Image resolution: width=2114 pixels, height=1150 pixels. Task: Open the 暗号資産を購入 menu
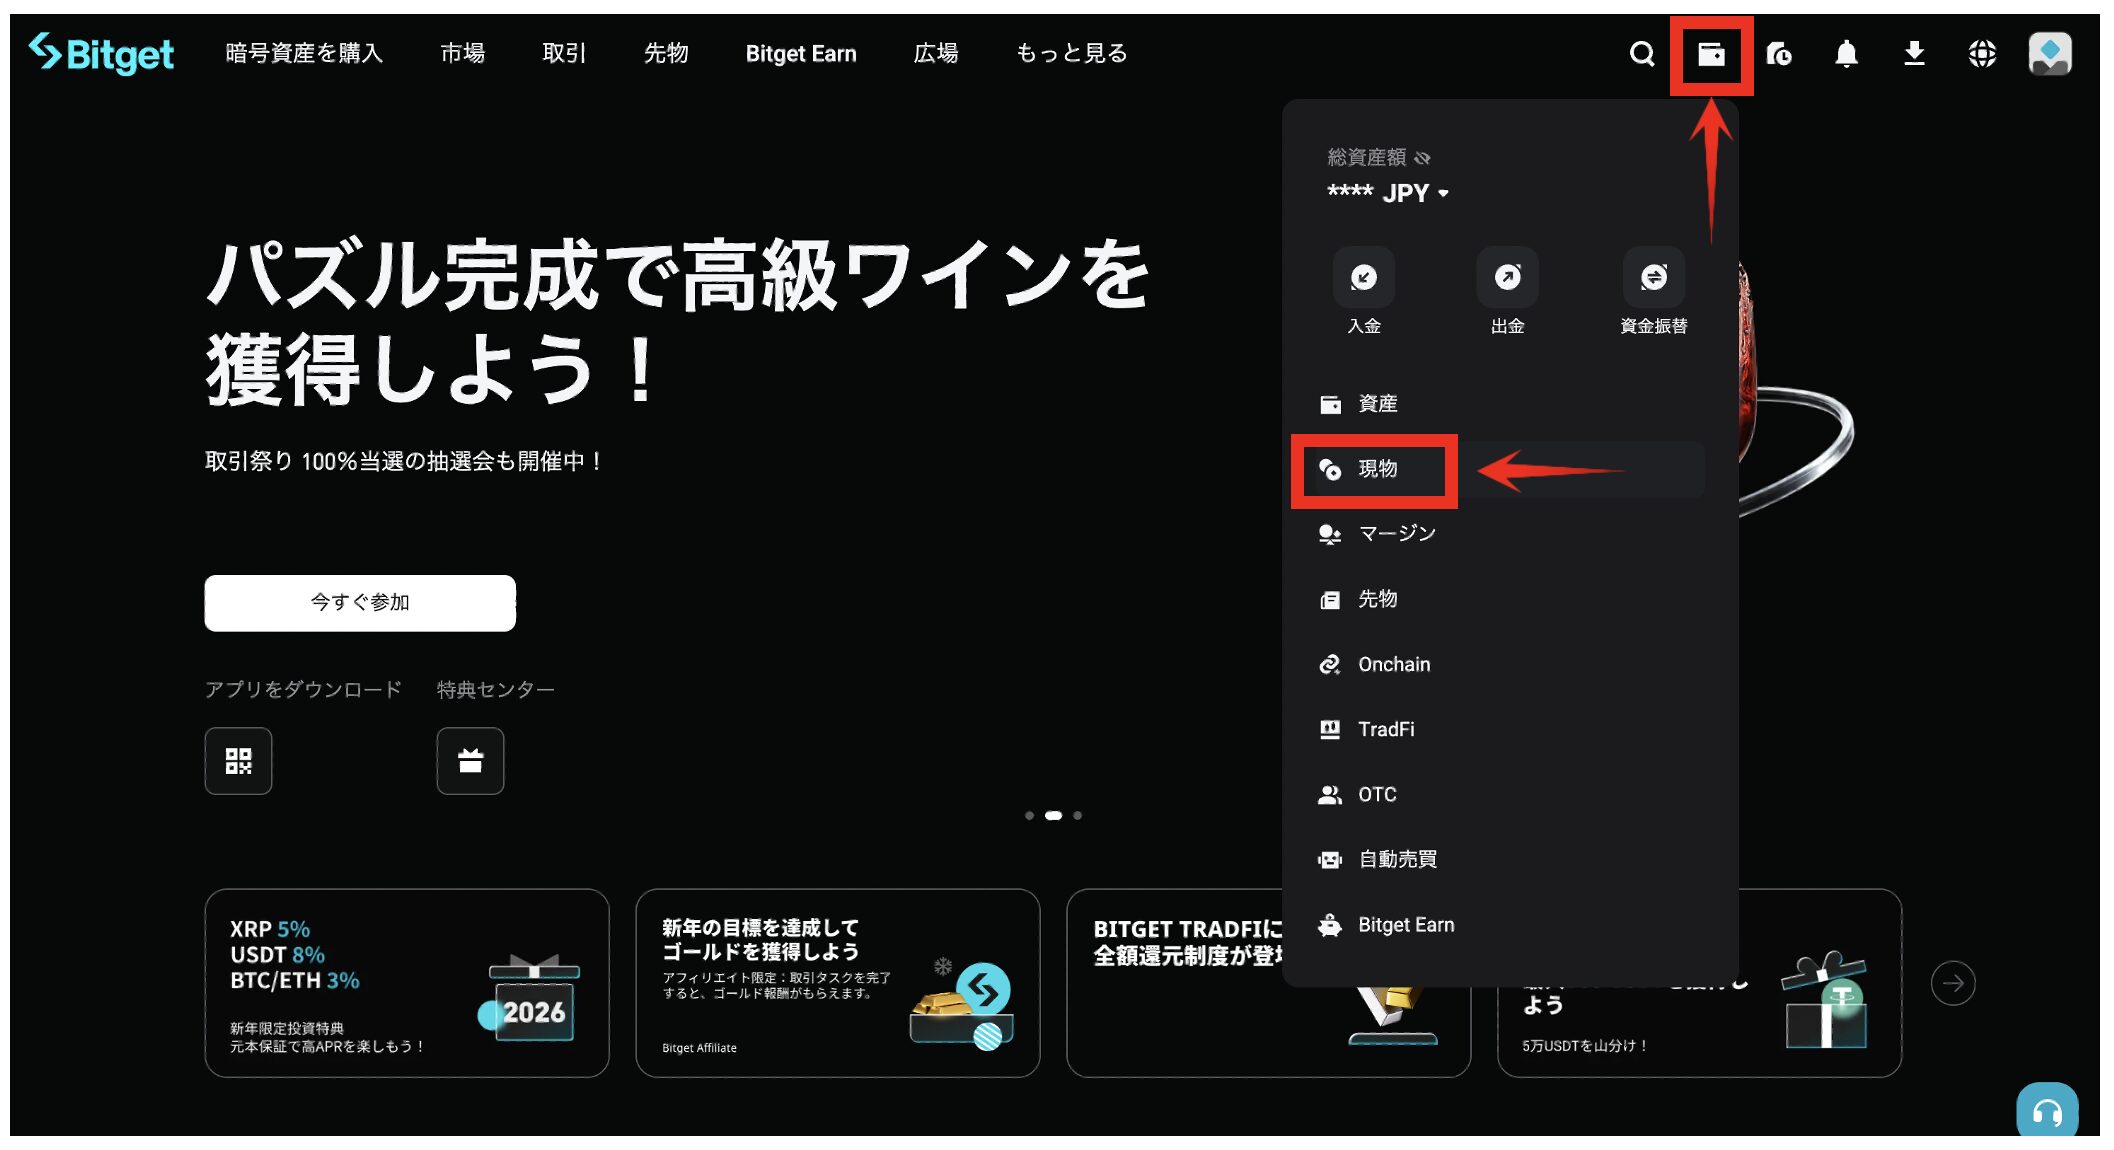pyautogui.click(x=304, y=54)
